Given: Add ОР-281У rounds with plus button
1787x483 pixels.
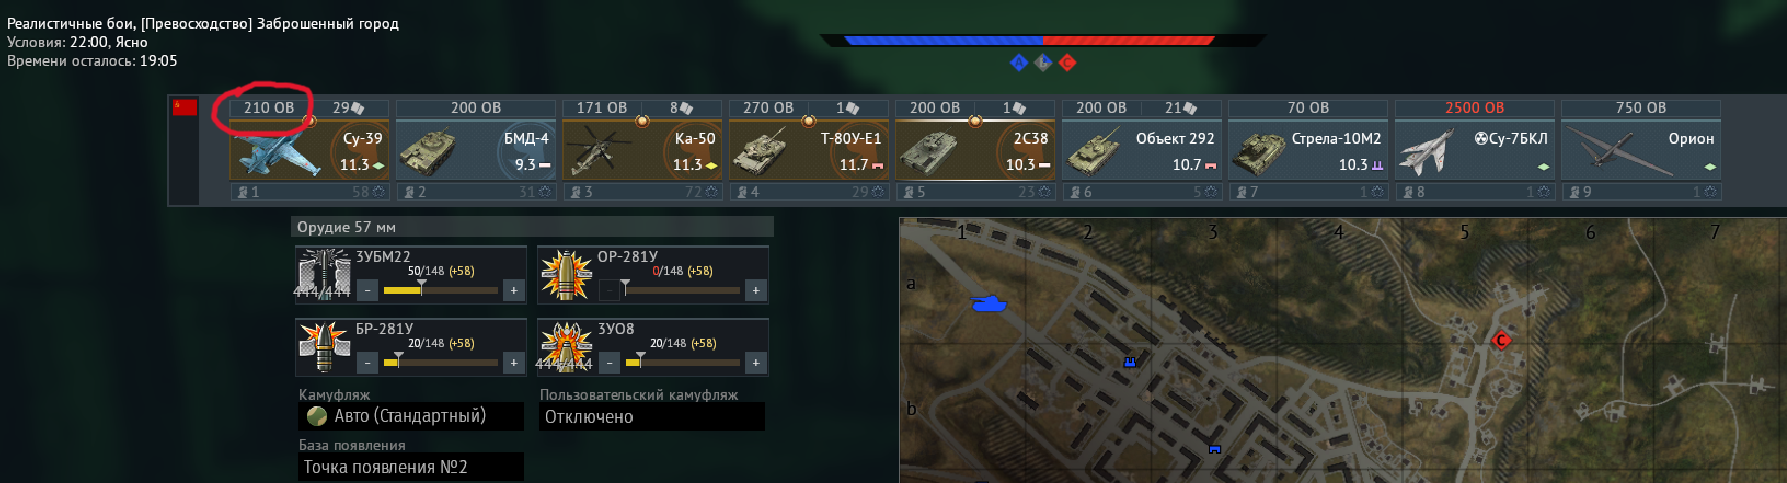Looking at the screenshot, I should point(756,290).
